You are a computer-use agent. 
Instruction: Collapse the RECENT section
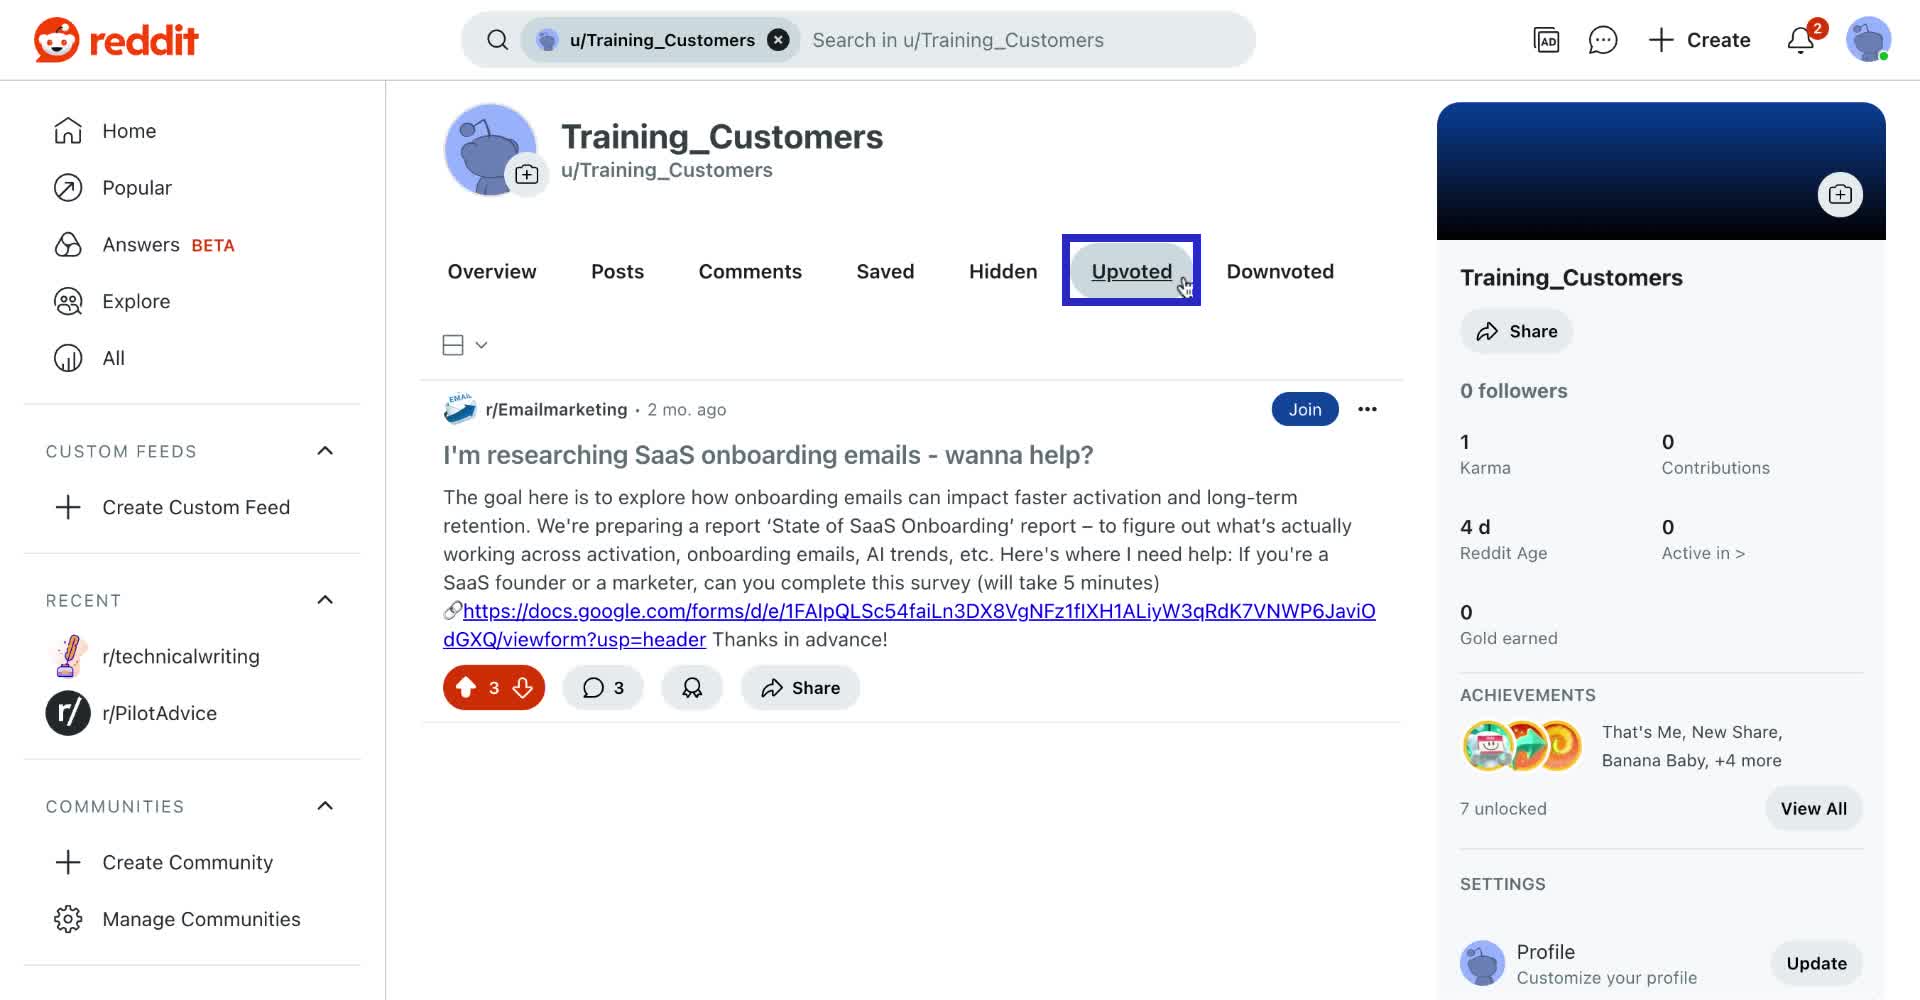coord(324,599)
